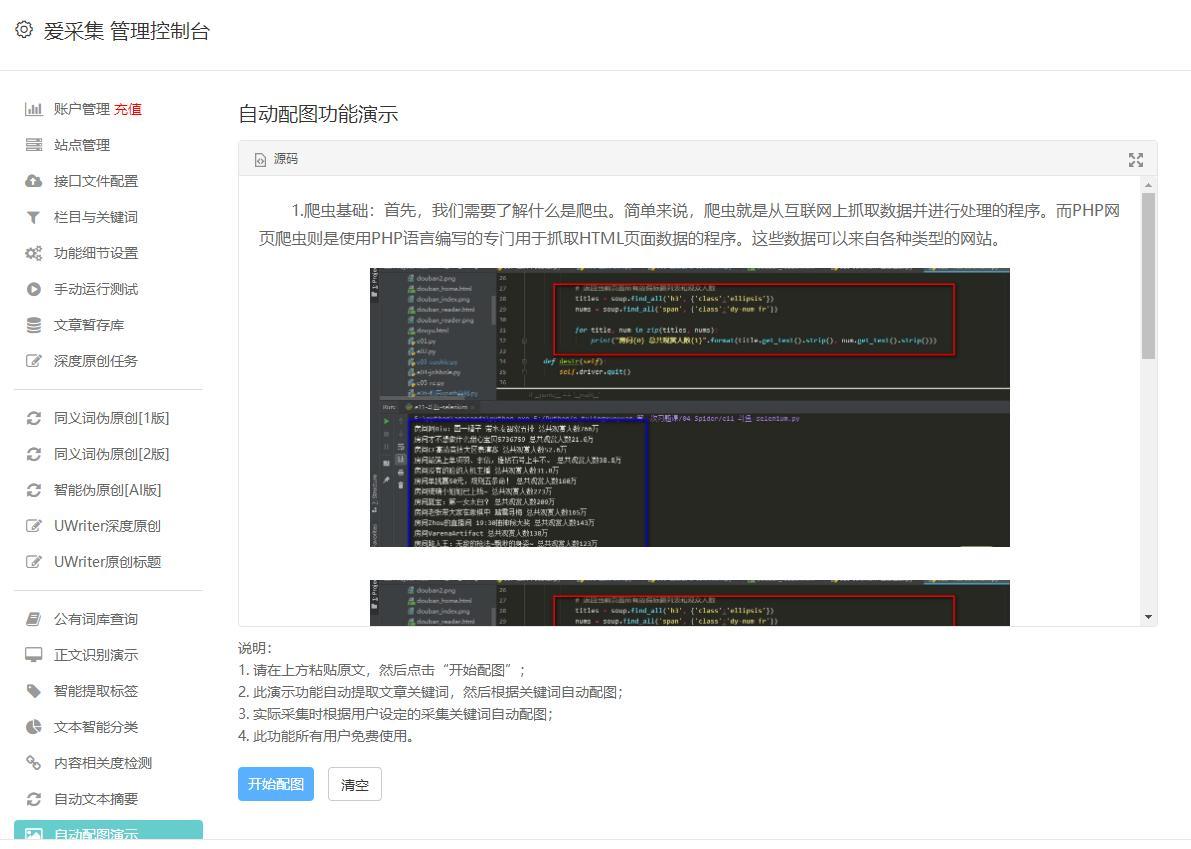
Task: Click the database icon next to 文章暂存库
Action: coord(33,325)
